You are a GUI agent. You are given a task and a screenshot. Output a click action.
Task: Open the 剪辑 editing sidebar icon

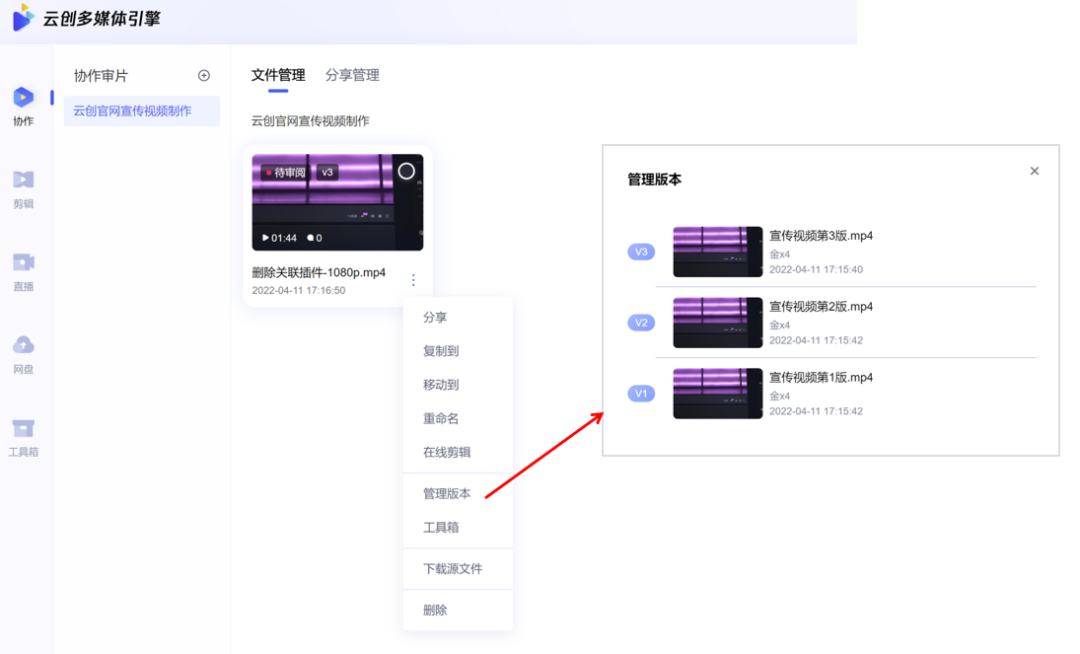[23, 180]
